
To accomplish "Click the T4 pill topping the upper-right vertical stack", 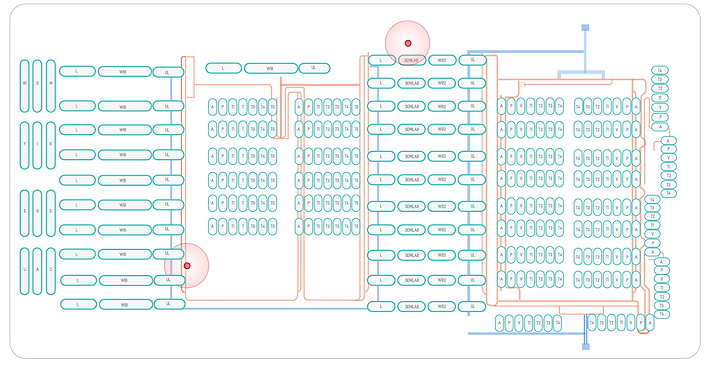I will click(x=660, y=70).
